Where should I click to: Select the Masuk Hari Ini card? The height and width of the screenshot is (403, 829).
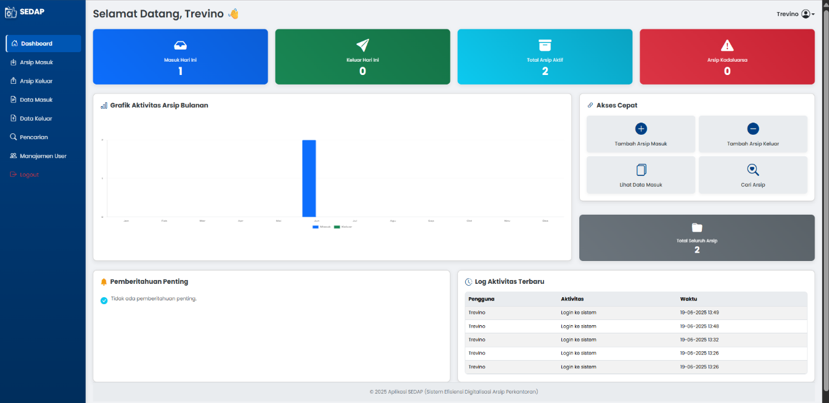tap(180, 57)
